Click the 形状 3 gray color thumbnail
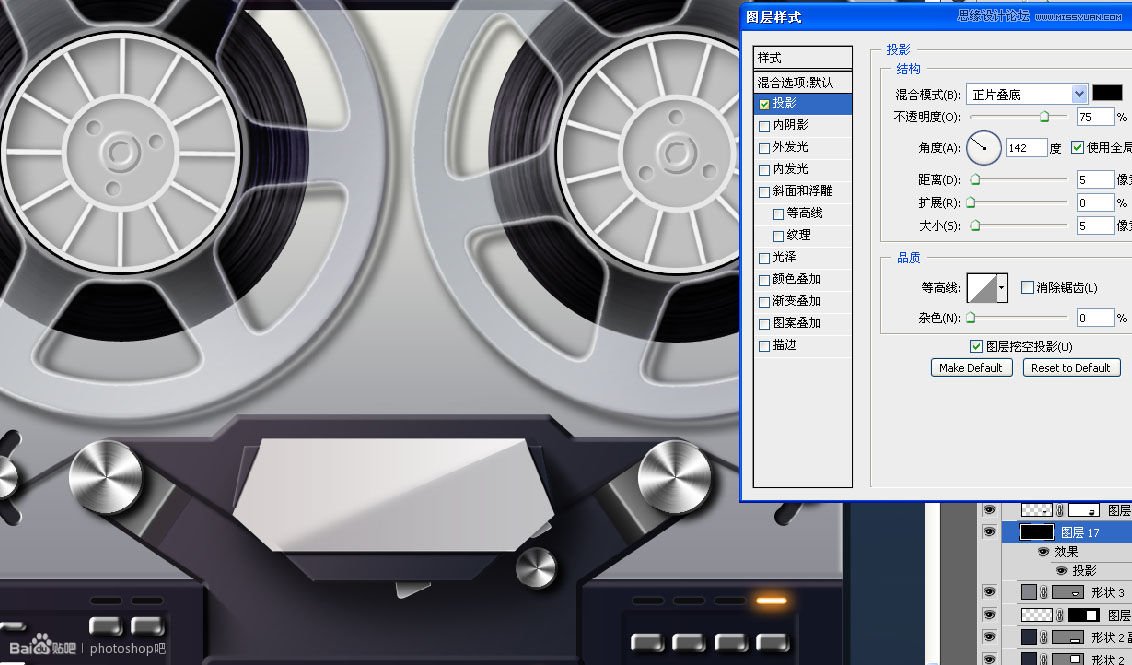The width and height of the screenshot is (1132, 665). tap(1029, 593)
